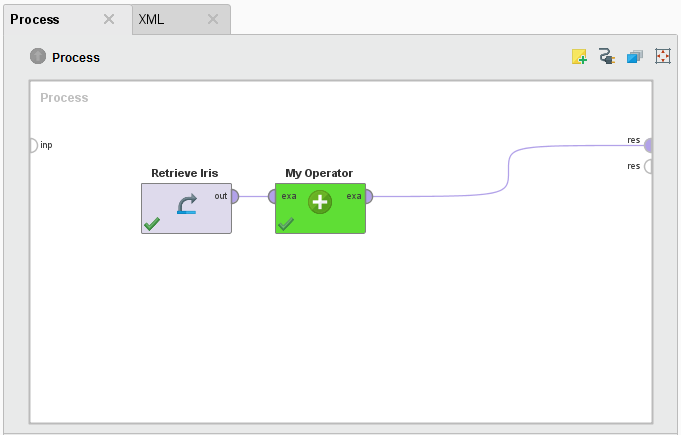Close the Process tab
The width and height of the screenshot is (681, 435).
[x=109, y=19]
